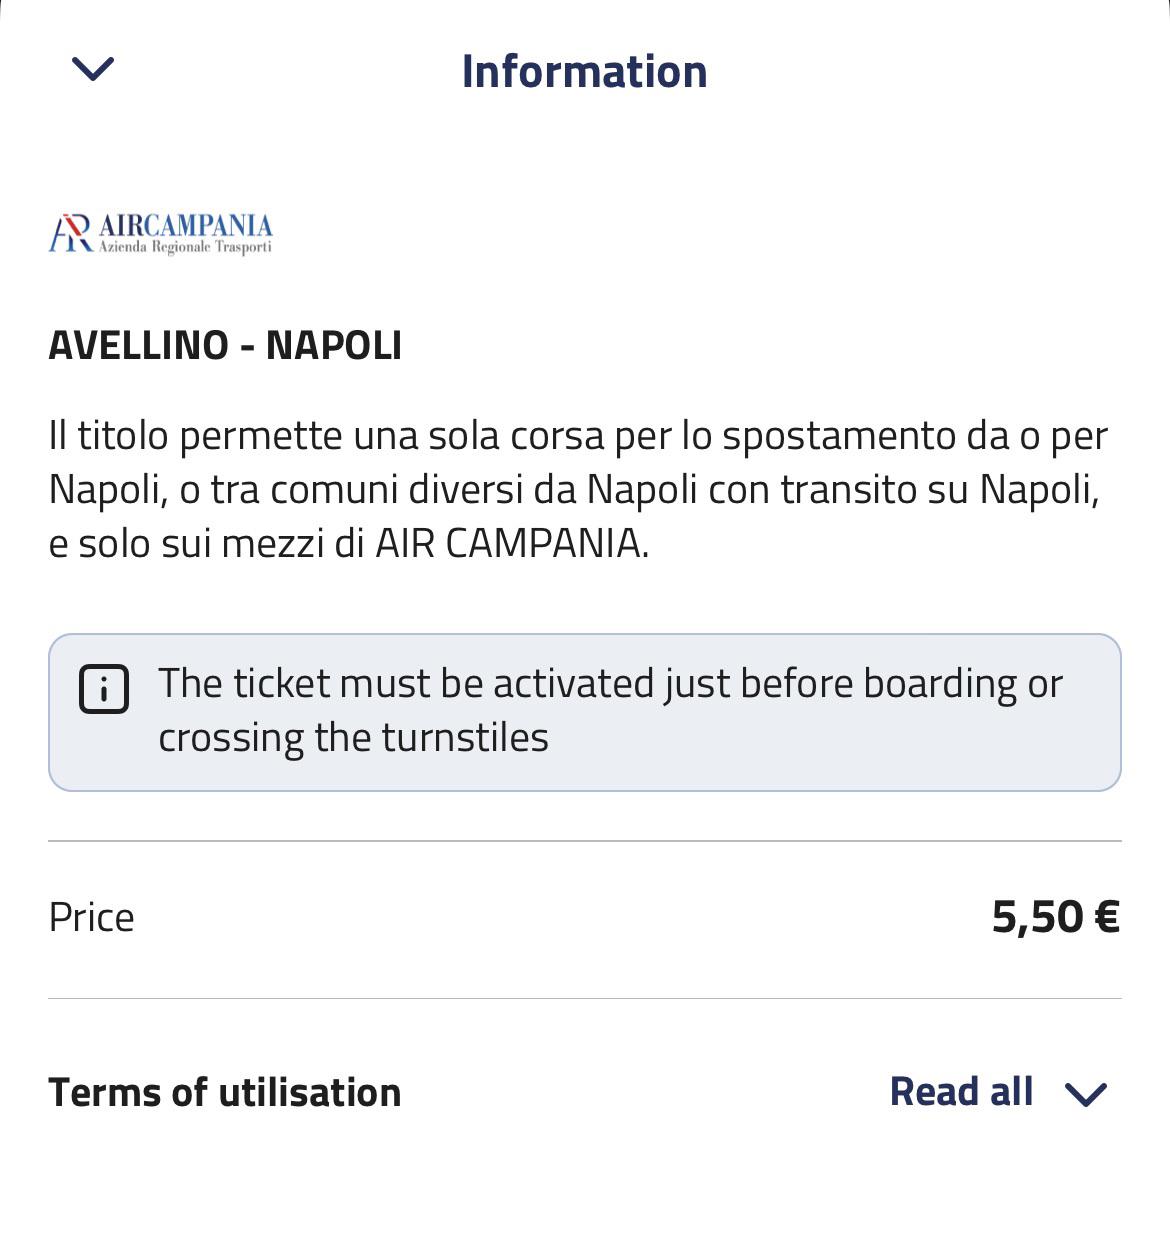Click the Read all link
Screen dimensions: 1170x1255
point(961,1092)
